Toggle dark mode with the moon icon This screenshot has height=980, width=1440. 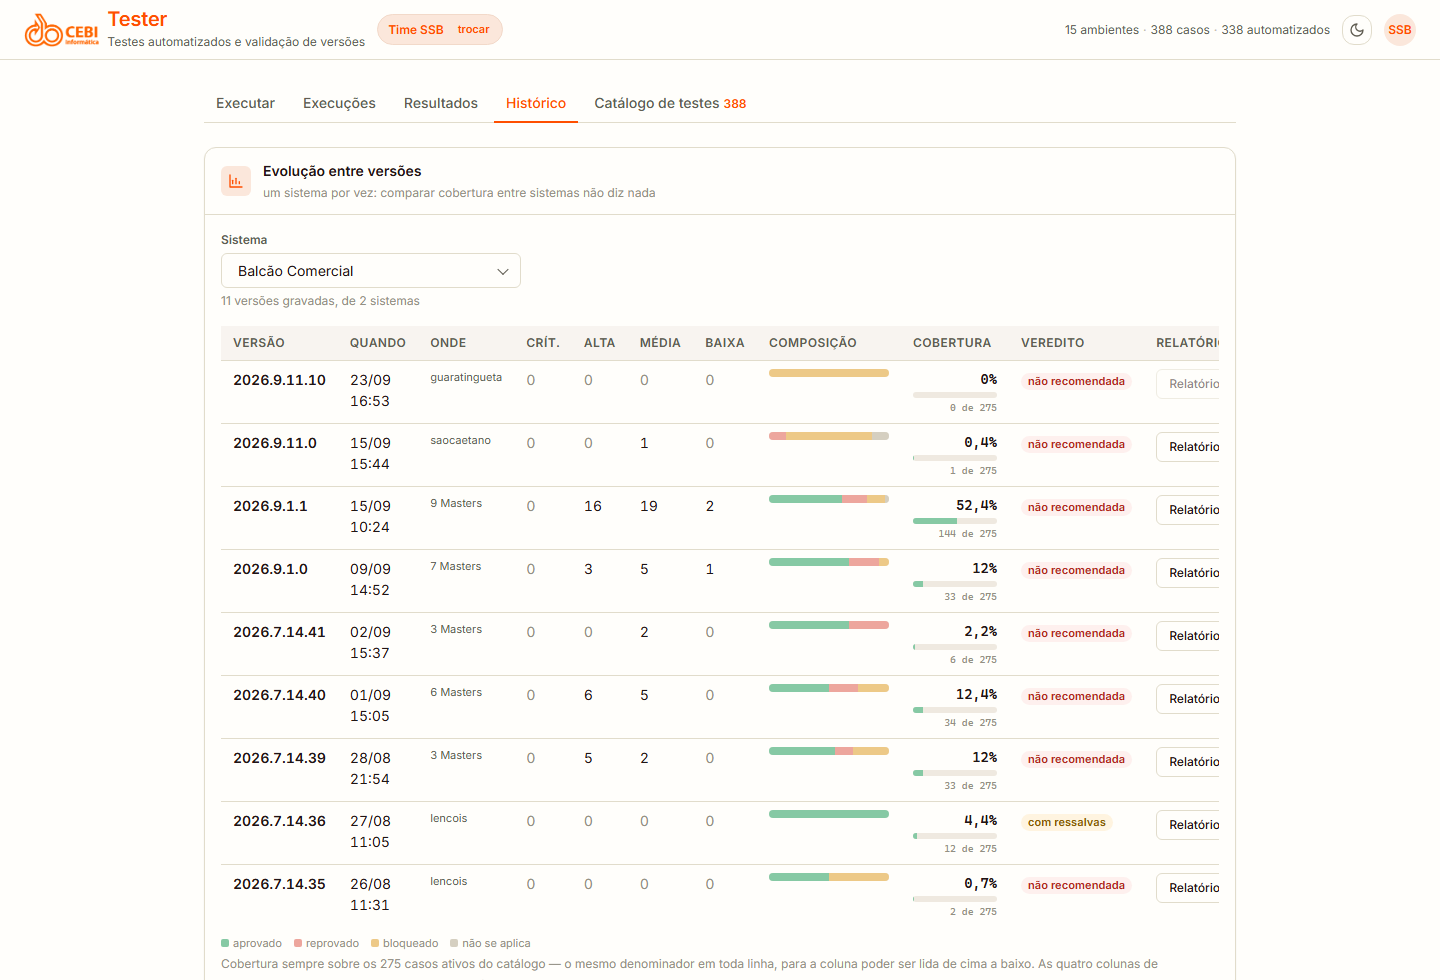click(x=1357, y=30)
